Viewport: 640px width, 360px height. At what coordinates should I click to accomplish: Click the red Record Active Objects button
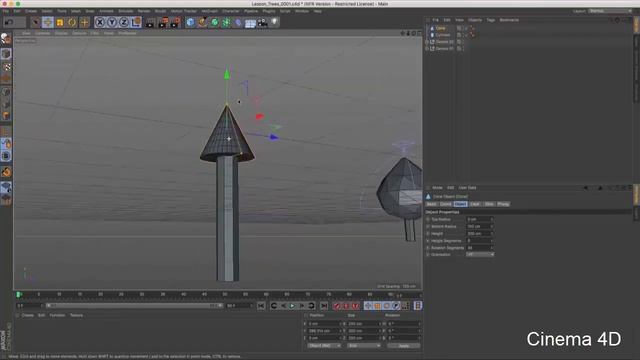337,306
